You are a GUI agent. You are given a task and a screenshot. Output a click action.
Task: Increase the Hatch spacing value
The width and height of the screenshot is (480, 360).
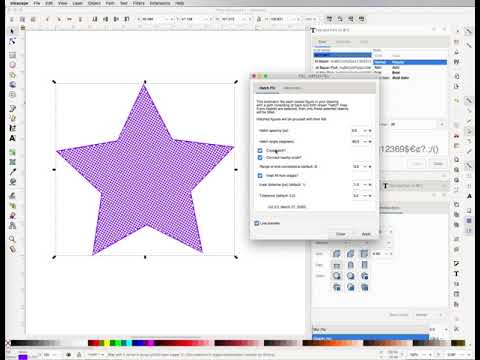pos(370,131)
